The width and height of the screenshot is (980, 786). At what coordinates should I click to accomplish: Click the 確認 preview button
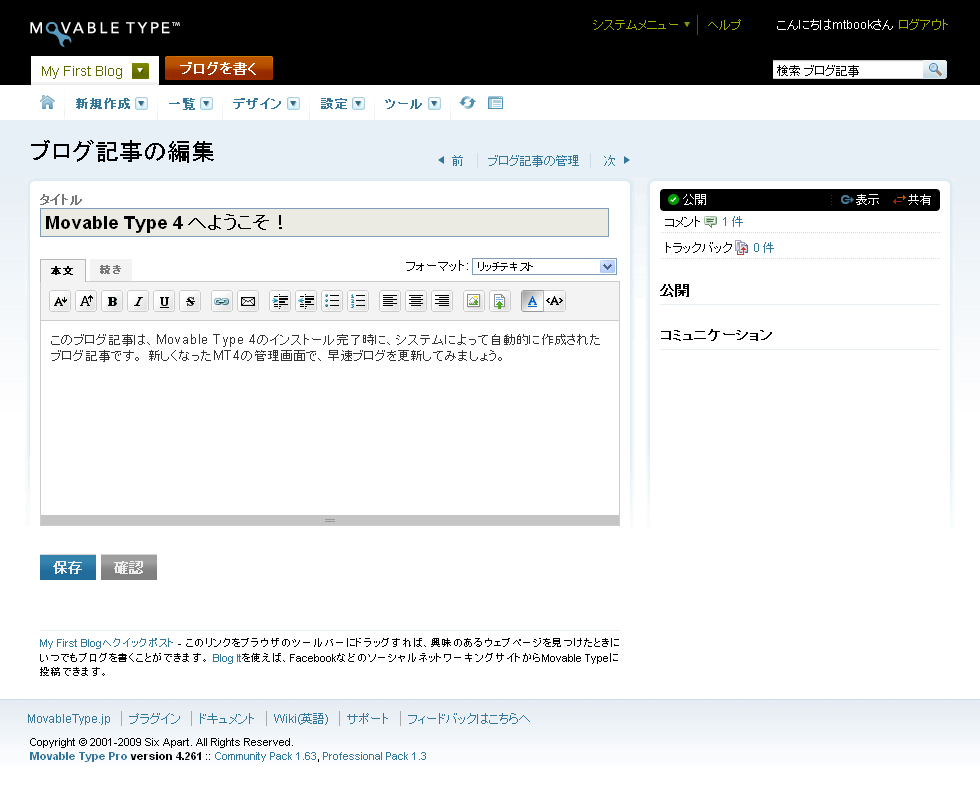click(129, 567)
